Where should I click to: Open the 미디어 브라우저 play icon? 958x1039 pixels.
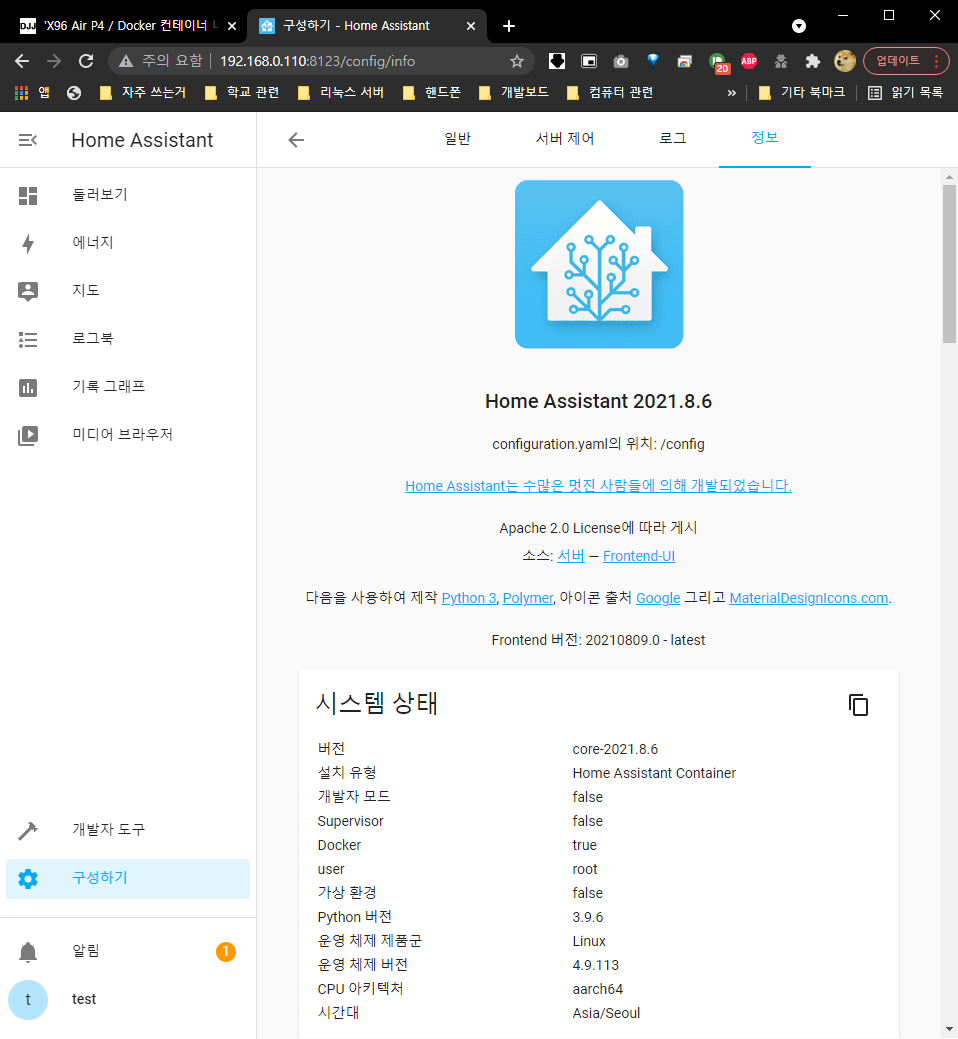pos(28,435)
